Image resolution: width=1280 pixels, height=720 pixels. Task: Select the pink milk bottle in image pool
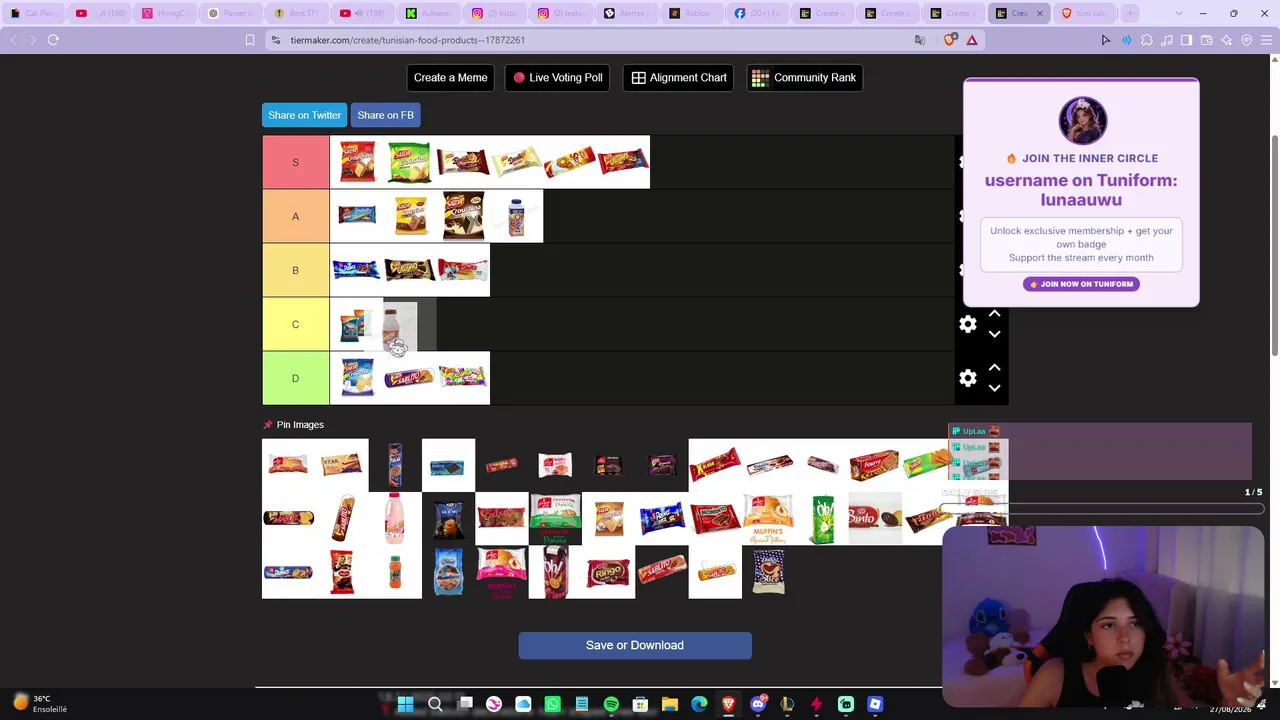point(395,518)
